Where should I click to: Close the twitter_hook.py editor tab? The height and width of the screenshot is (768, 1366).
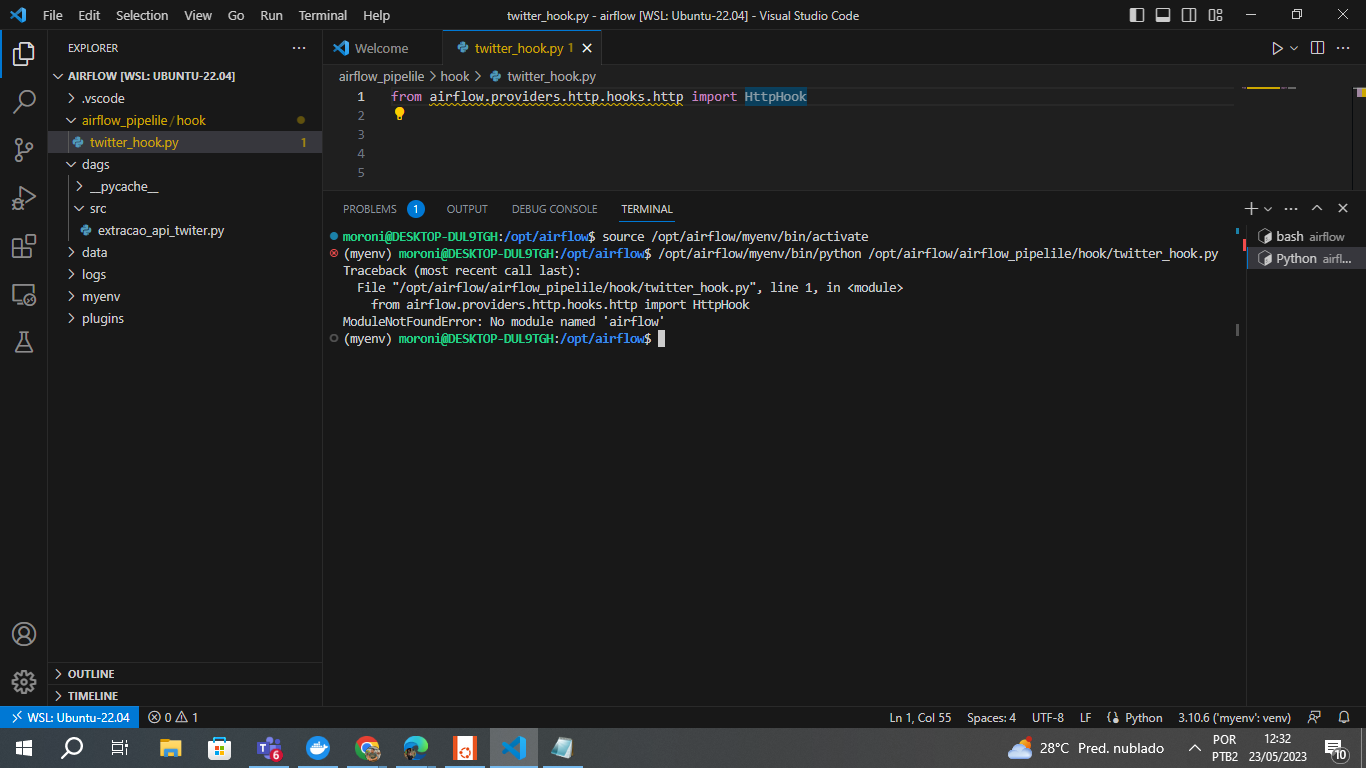point(587,48)
